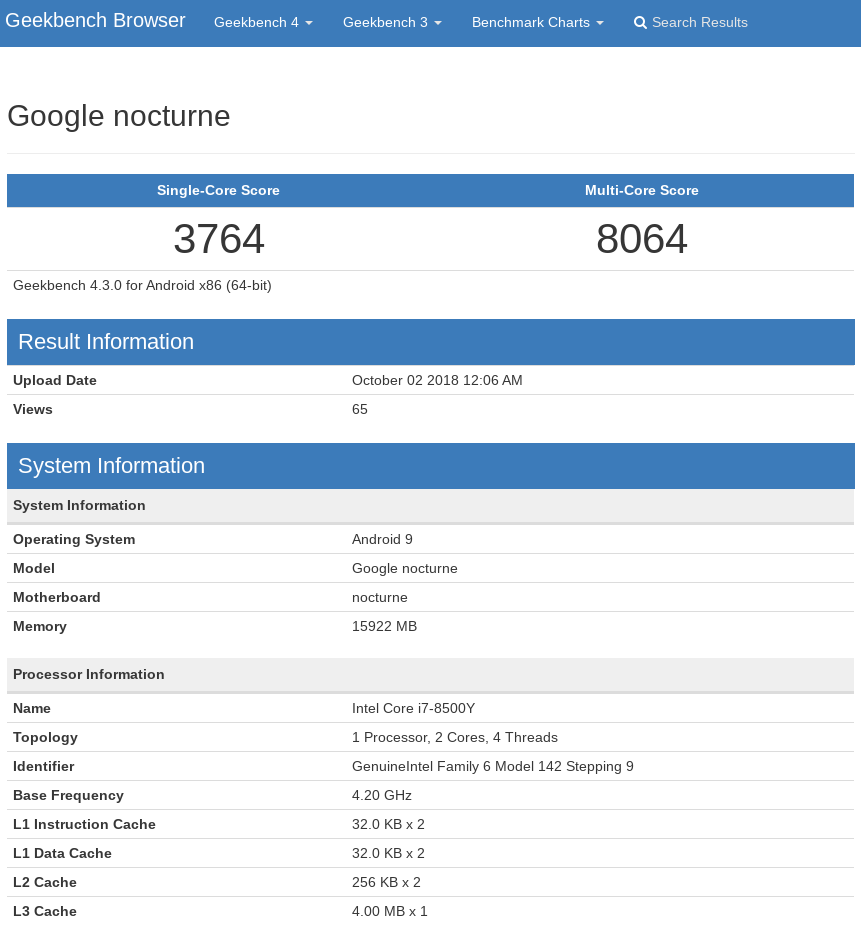Select the processor Name label

pos(32,708)
